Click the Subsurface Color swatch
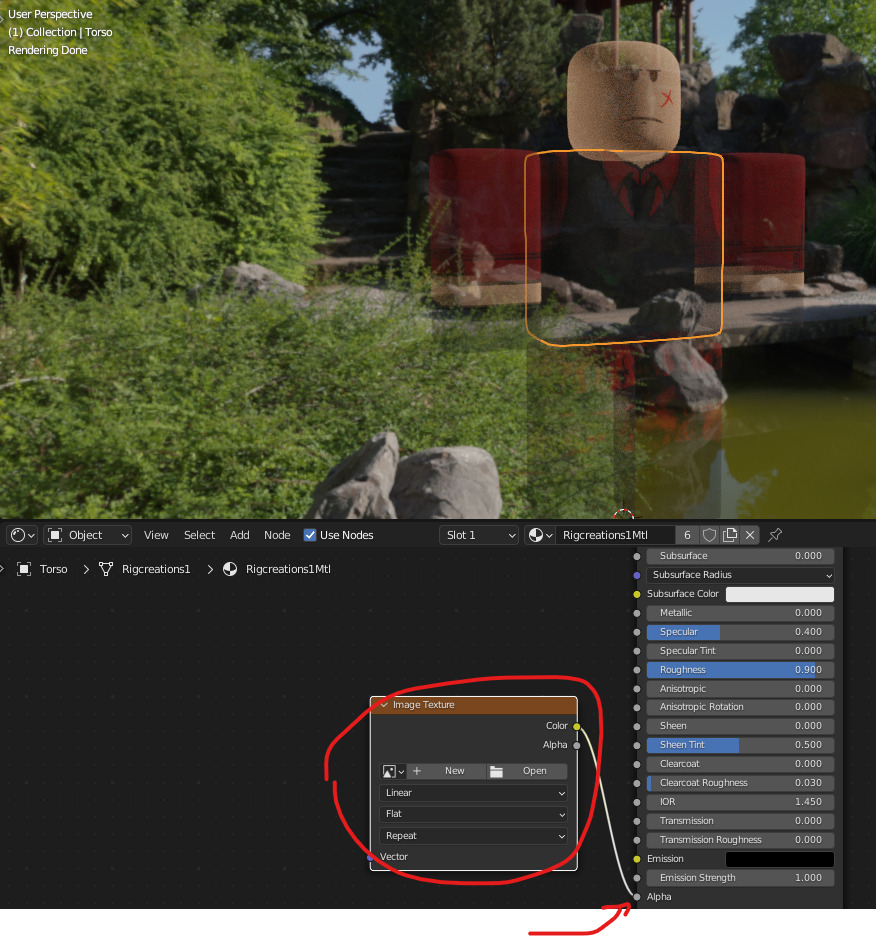Screen dimensions: 876x936 click(780, 594)
